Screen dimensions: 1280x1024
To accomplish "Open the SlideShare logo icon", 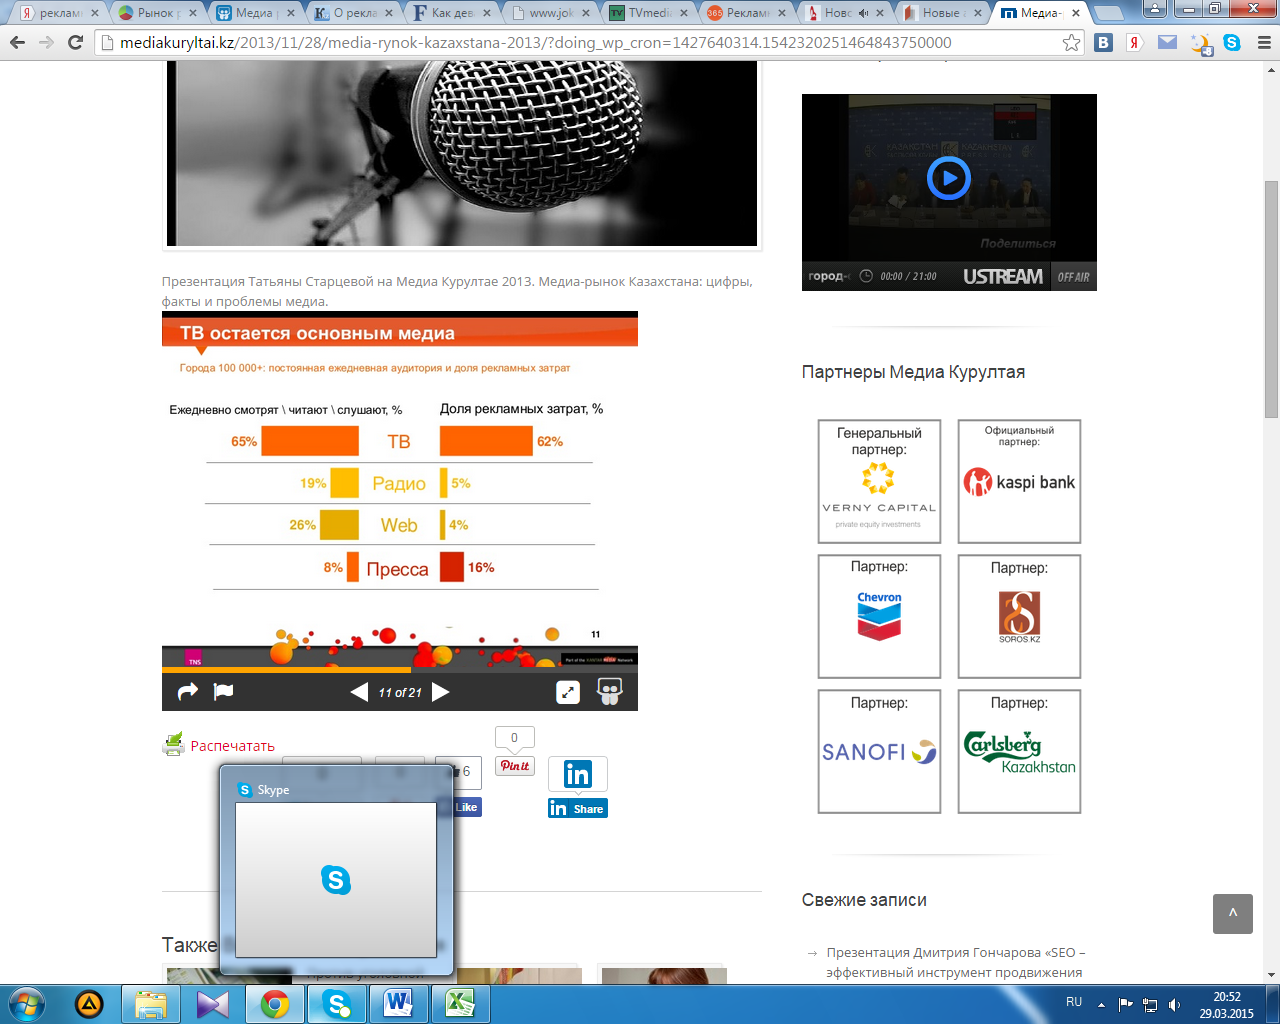I will pyautogui.click(x=610, y=691).
